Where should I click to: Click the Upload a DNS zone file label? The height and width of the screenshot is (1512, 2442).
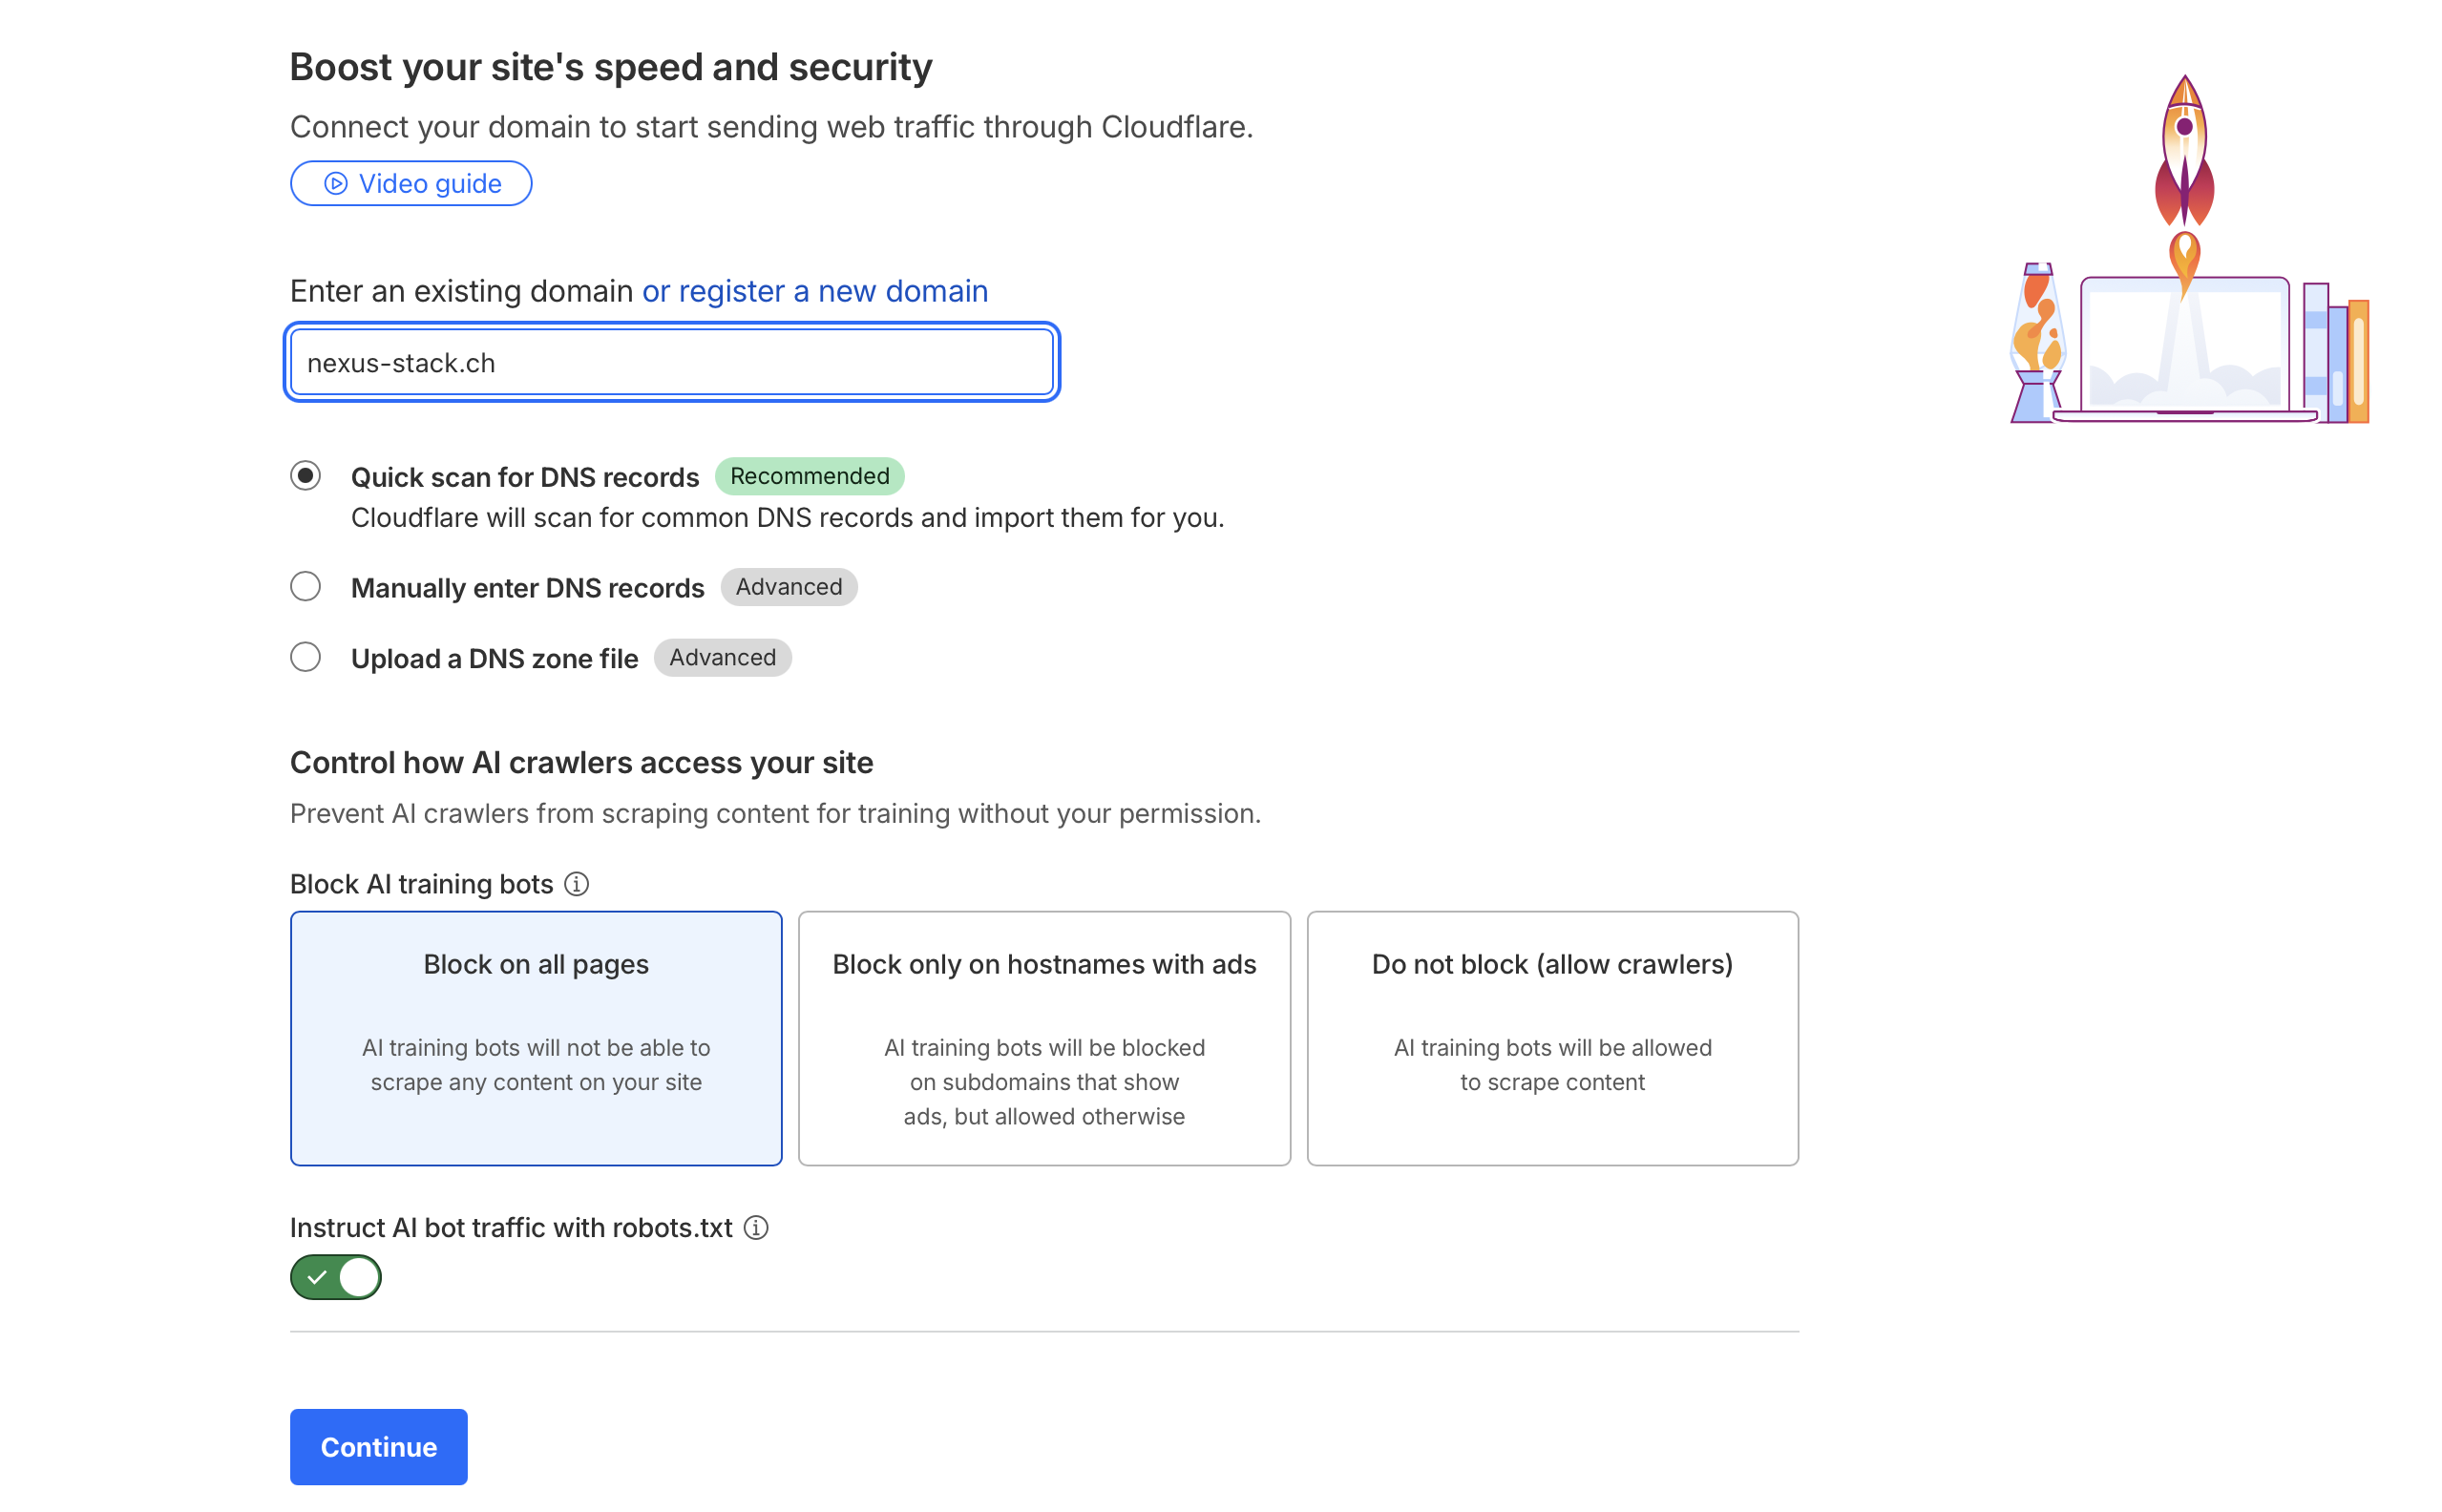(x=494, y=658)
